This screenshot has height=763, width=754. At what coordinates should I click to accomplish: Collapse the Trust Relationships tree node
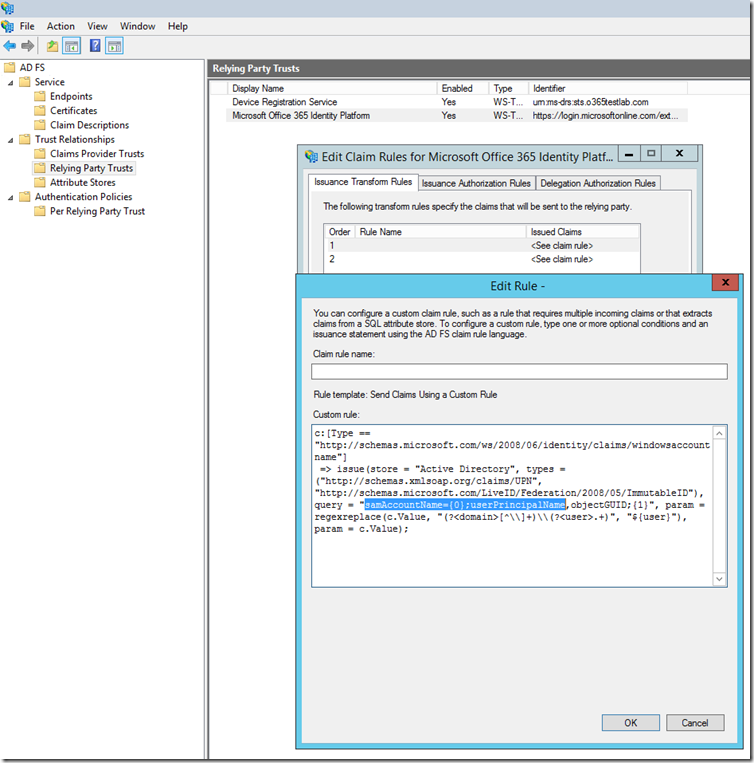(x=11, y=140)
